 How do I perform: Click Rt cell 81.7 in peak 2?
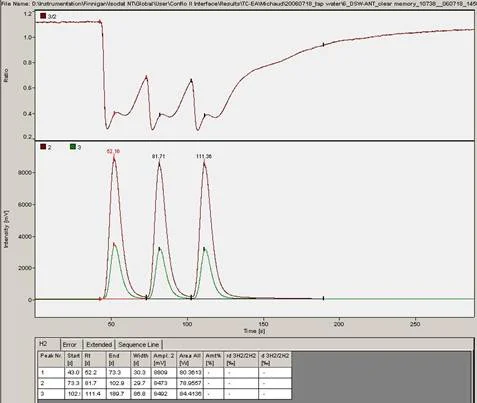point(94,383)
